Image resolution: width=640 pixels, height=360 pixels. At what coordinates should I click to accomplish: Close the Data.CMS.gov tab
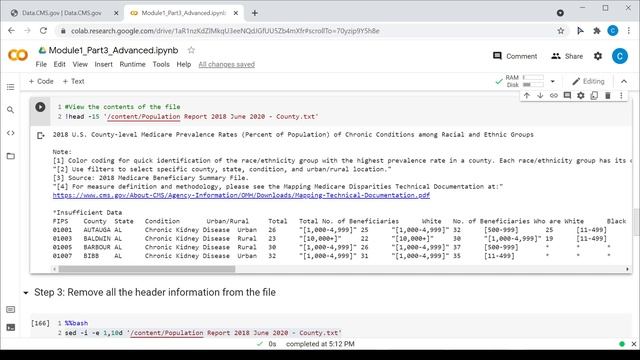[x=116, y=13]
